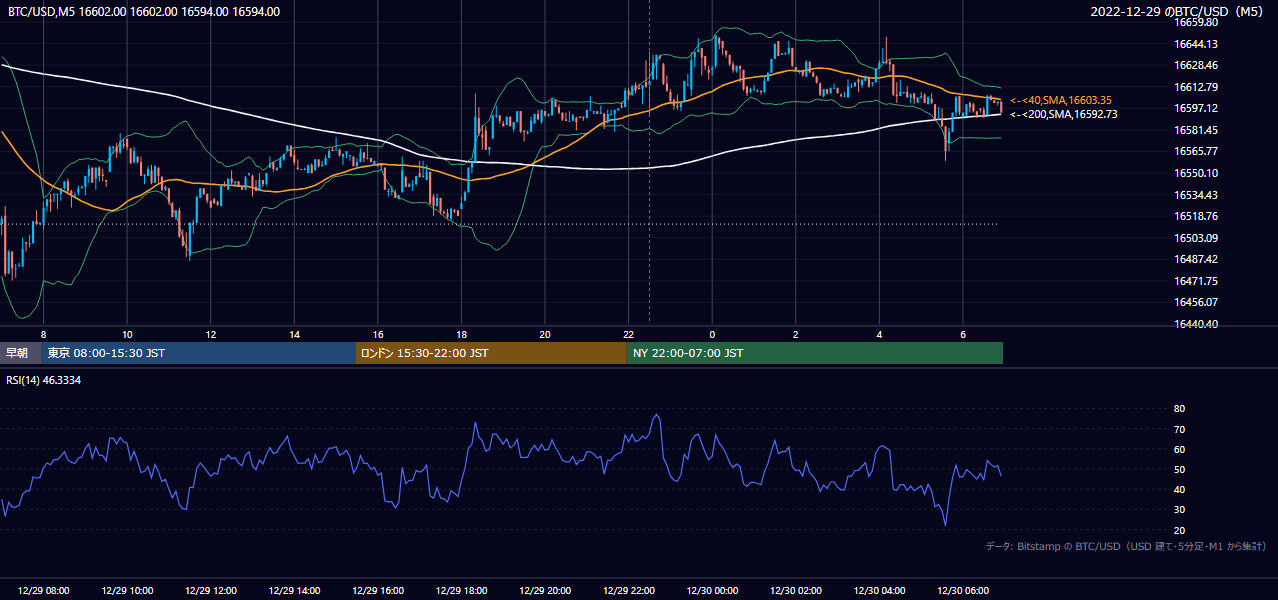Click RSI scale value 40

pyautogui.click(x=1179, y=489)
